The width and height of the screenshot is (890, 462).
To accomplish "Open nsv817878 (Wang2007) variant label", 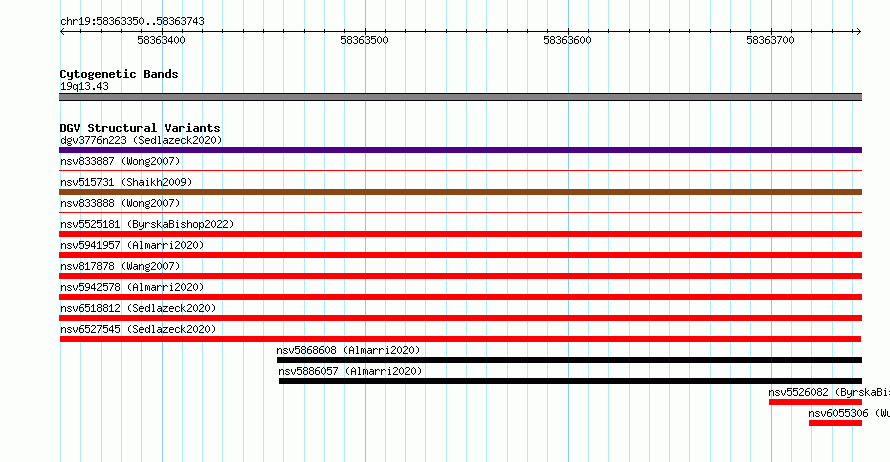I will 120,266.
